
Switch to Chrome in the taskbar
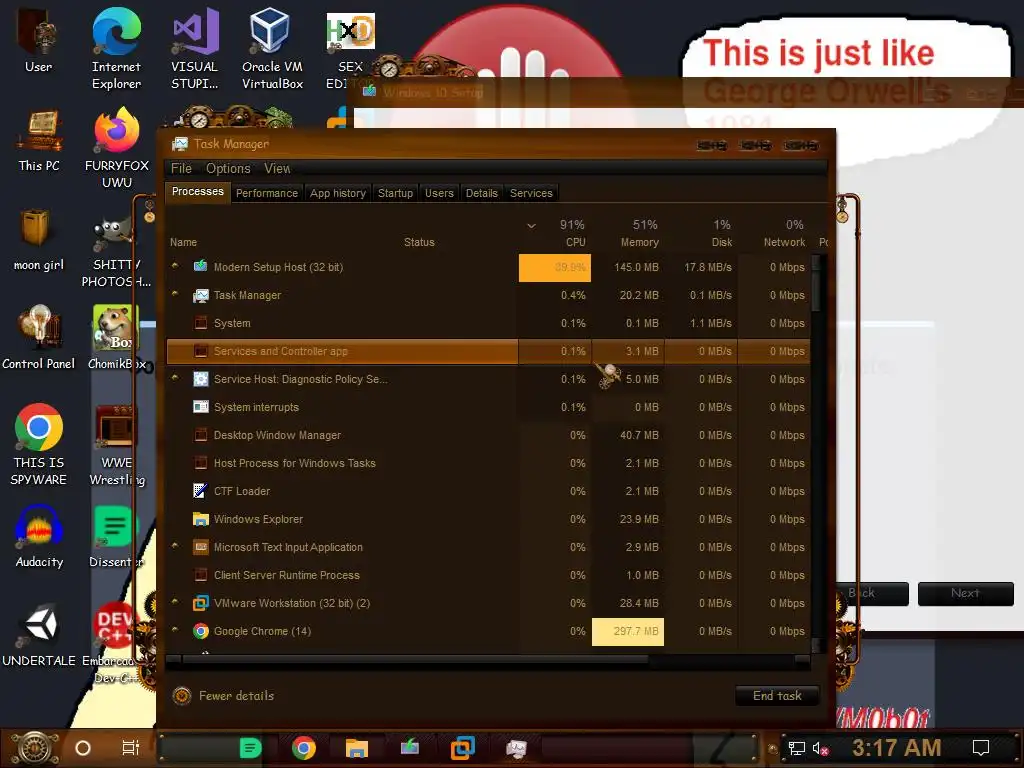(x=304, y=748)
